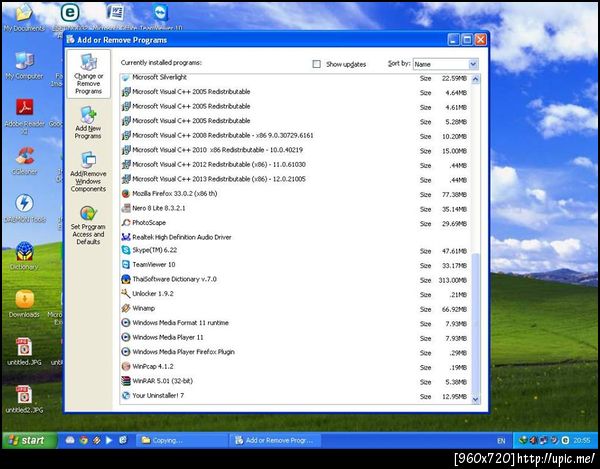This screenshot has height=469, width=600.
Task: Open the Start menu
Action: pyautogui.click(x=30, y=440)
